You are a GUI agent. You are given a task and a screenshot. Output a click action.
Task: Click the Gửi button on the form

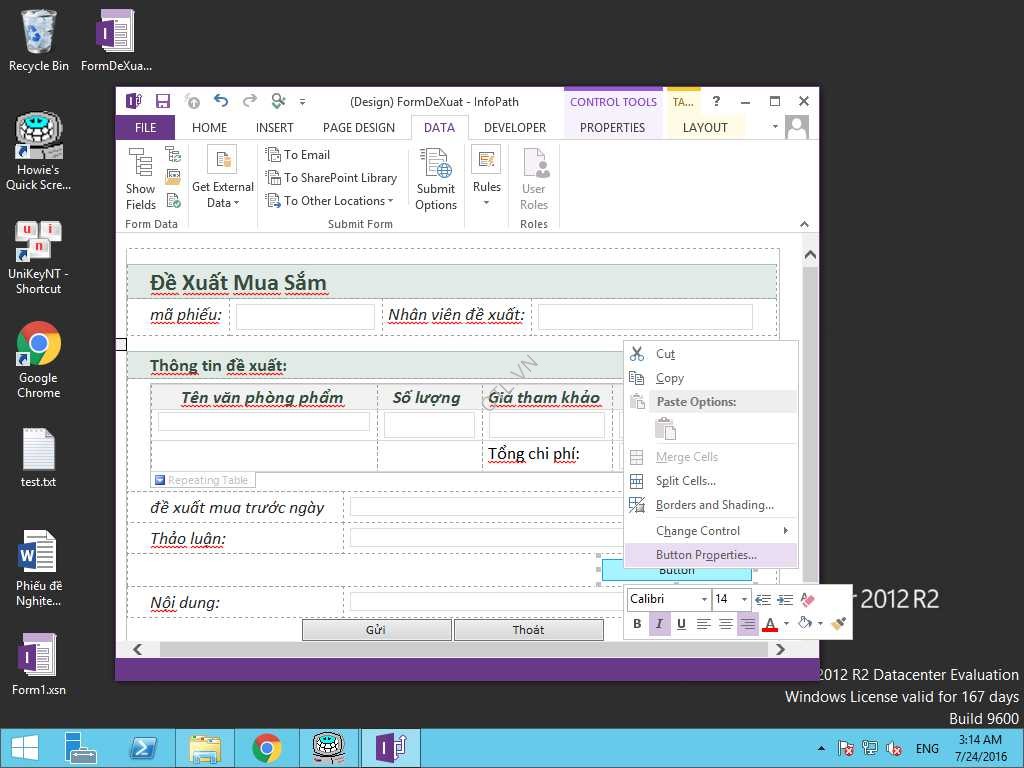pos(376,630)
